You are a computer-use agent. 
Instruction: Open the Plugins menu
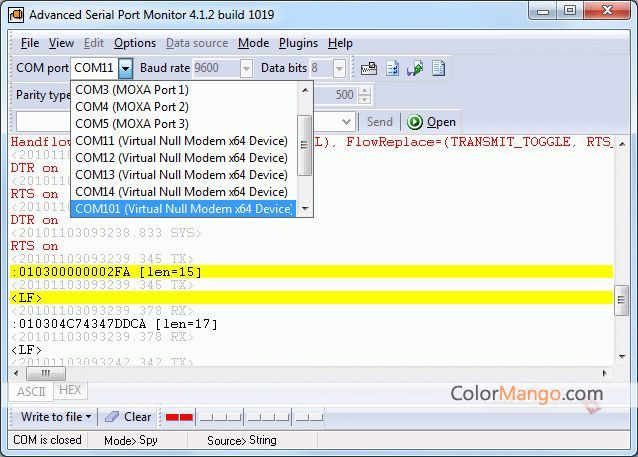pyautogui.click(x=298, y=43)
